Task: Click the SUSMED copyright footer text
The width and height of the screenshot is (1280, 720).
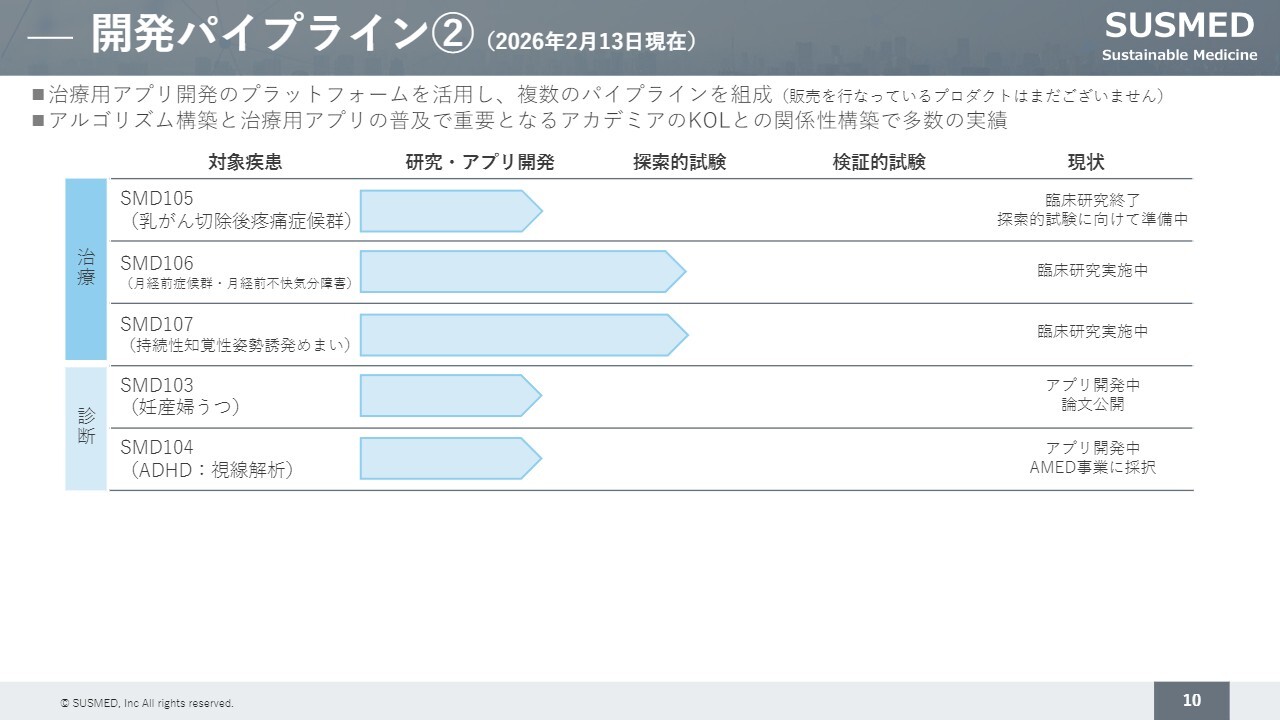Action: click(147, 703)
